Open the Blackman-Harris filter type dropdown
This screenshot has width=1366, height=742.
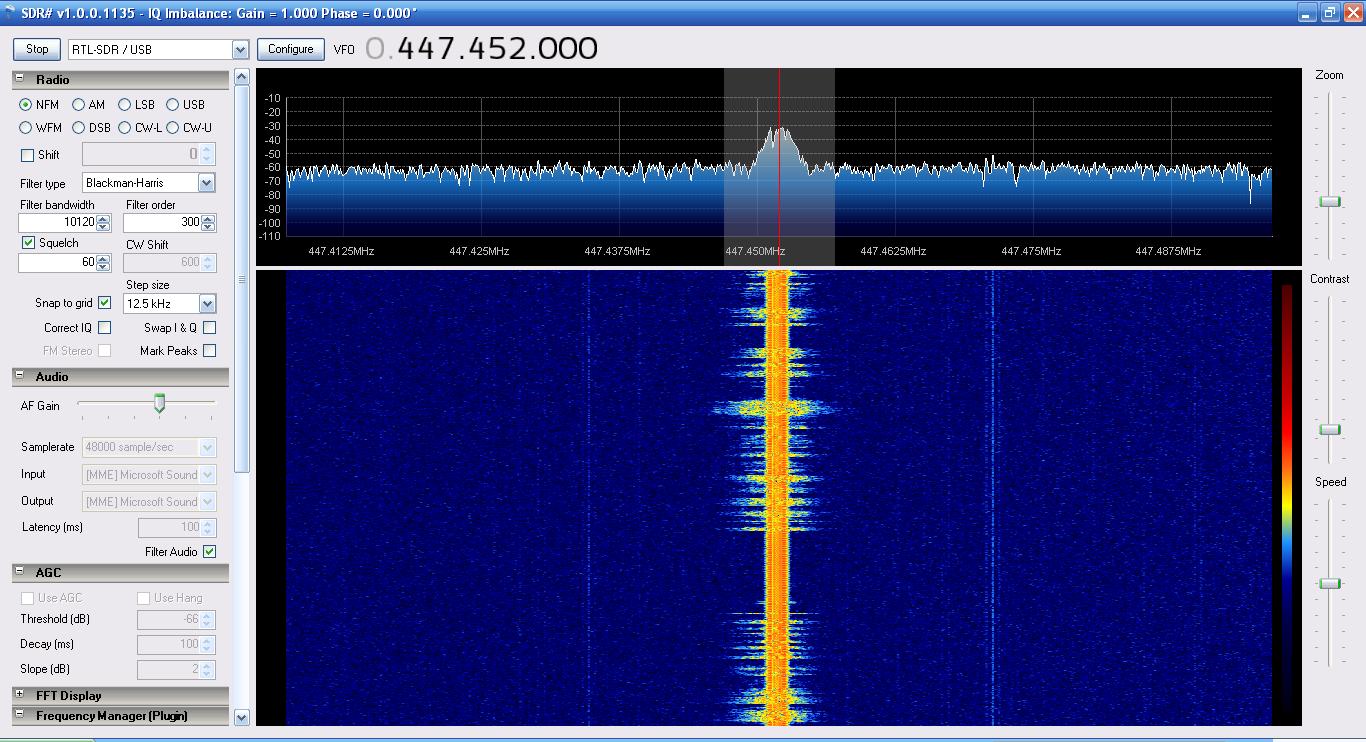pos(206,183)
